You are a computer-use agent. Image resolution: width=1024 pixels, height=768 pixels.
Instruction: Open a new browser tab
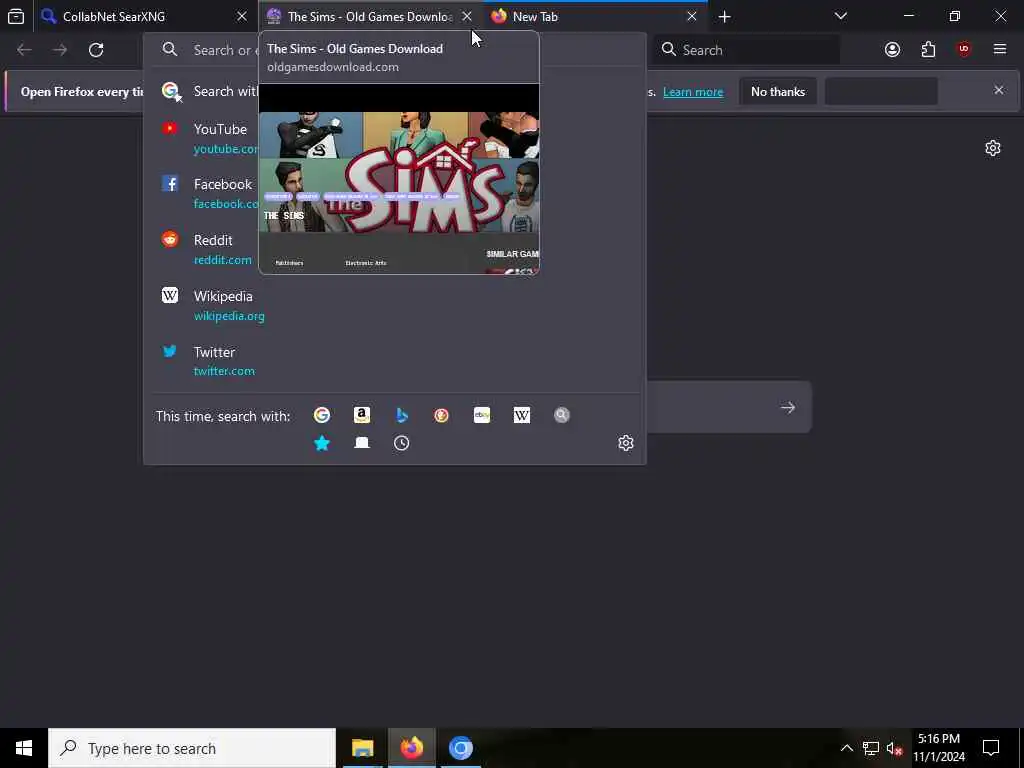724,16
